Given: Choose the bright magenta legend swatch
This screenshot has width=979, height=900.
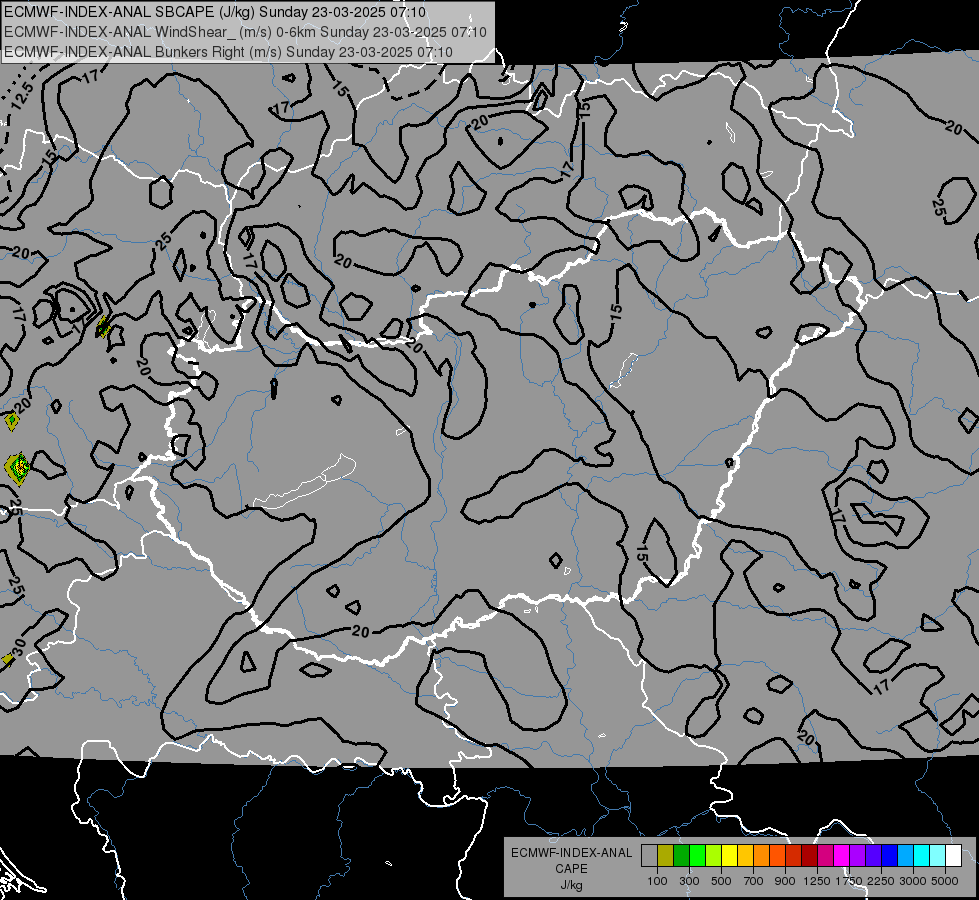Looking at the screenshot, I should point(842,856).
